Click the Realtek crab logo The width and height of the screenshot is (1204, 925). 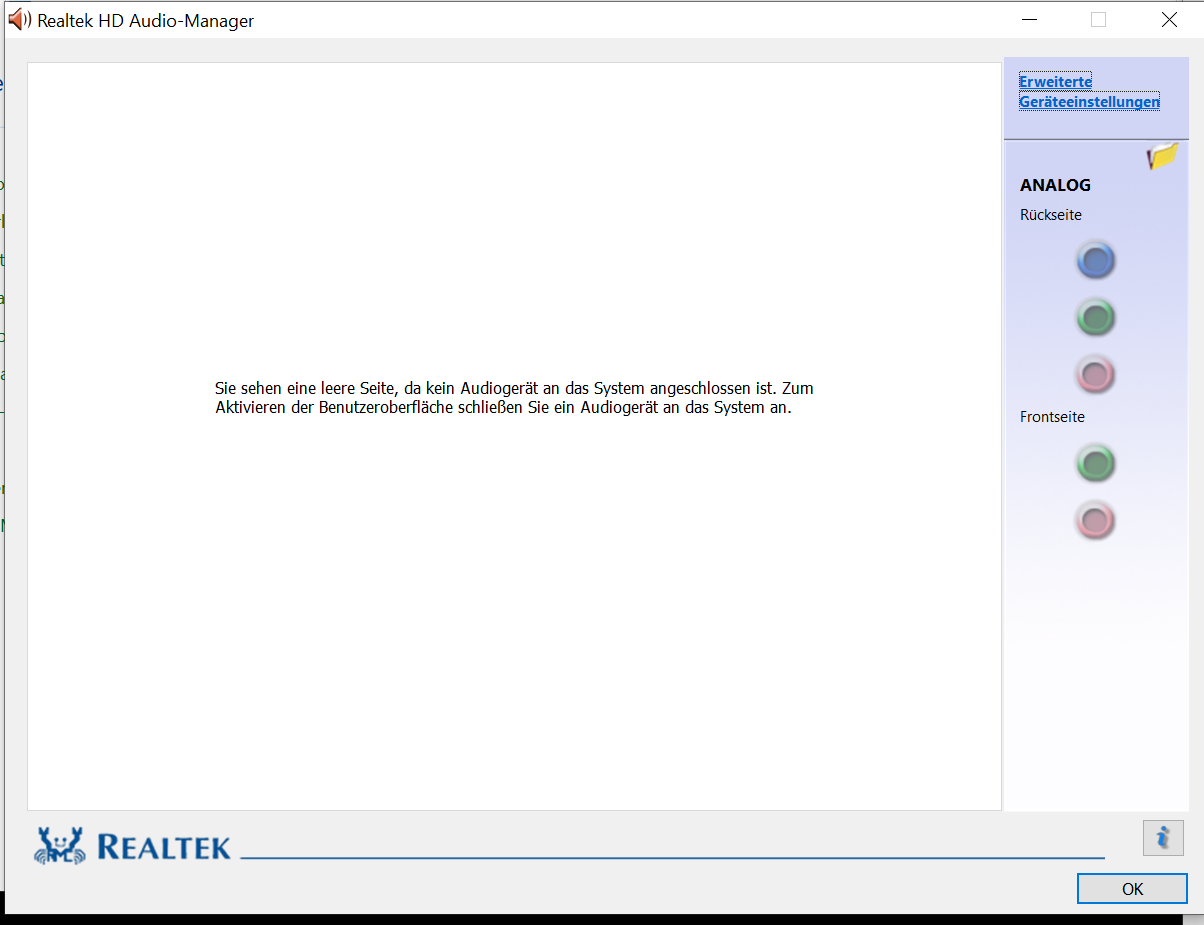pyautogui.click(x=60, y=845)
